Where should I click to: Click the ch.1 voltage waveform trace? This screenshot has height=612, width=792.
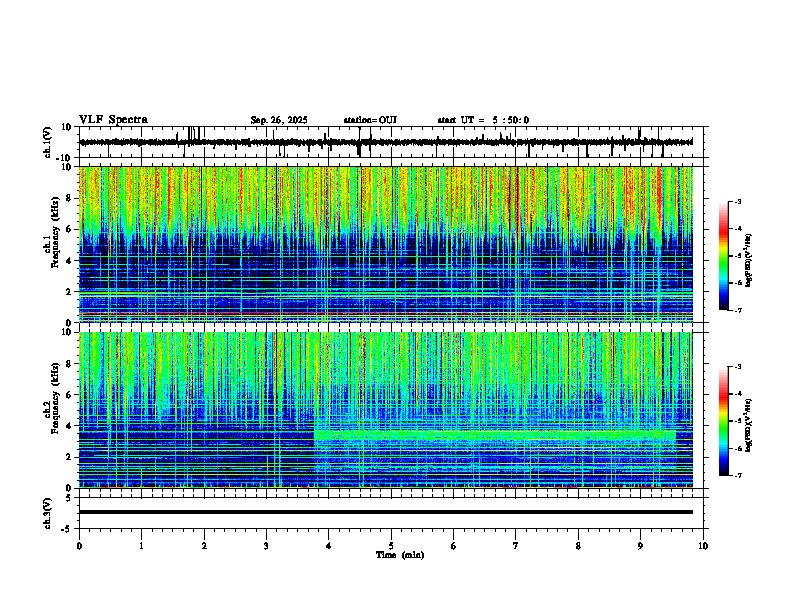386,142
